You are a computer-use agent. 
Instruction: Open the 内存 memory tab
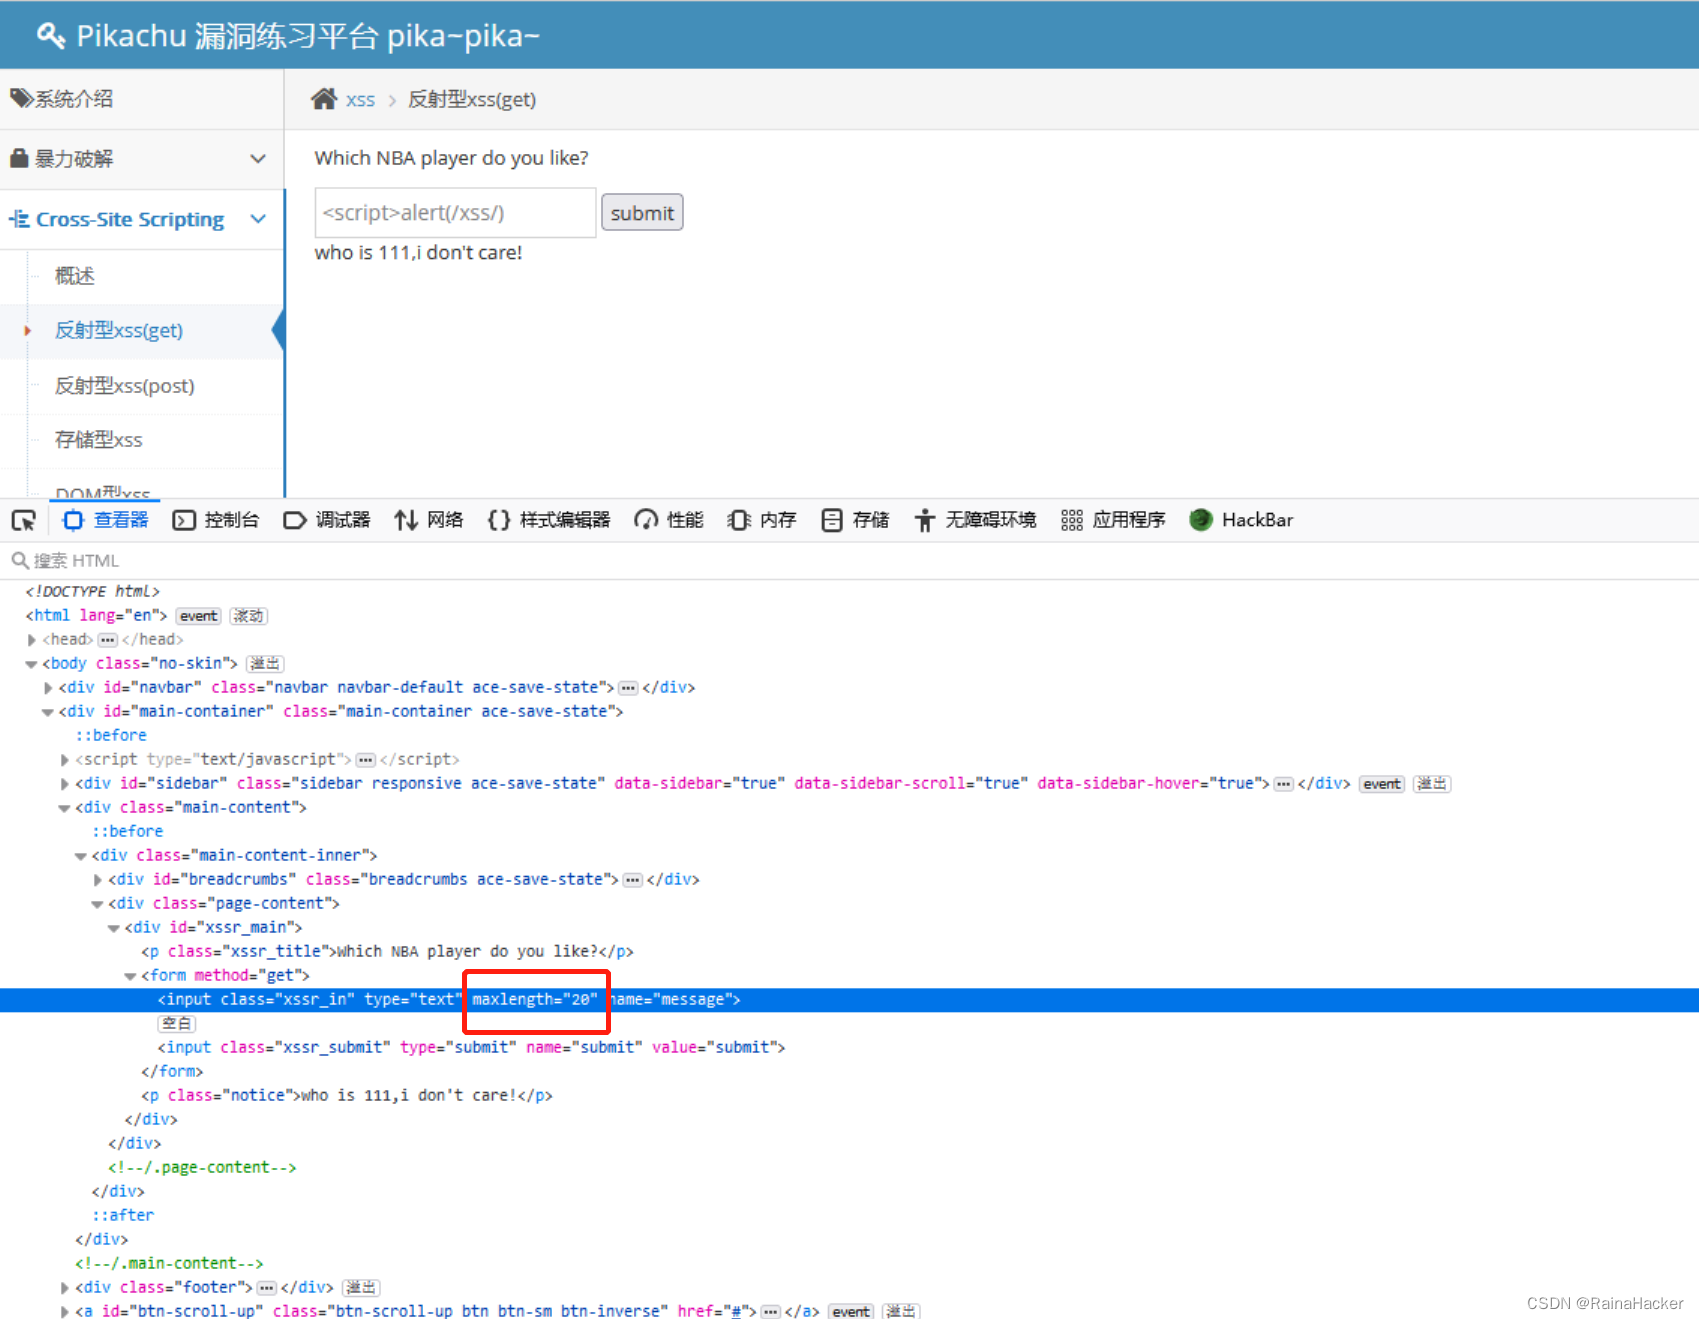pos(761,520)
